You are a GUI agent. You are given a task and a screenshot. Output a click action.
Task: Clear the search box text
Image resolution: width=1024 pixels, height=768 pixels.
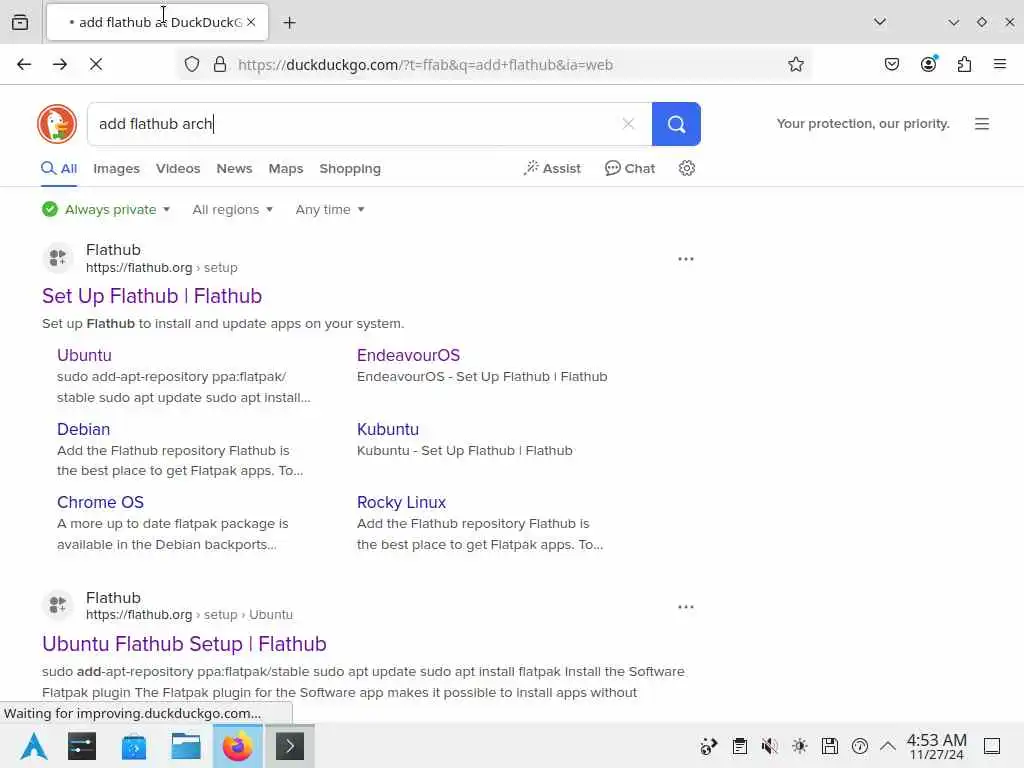[628, 123]
